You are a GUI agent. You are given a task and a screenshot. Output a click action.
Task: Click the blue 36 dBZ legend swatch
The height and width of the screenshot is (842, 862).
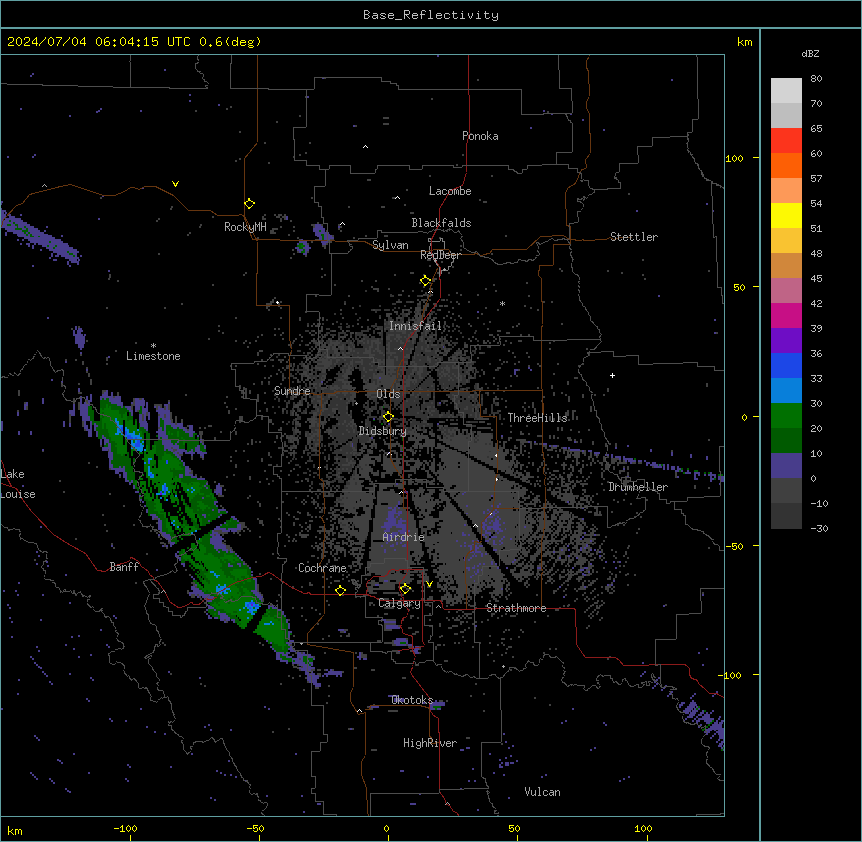pos(786,365)
